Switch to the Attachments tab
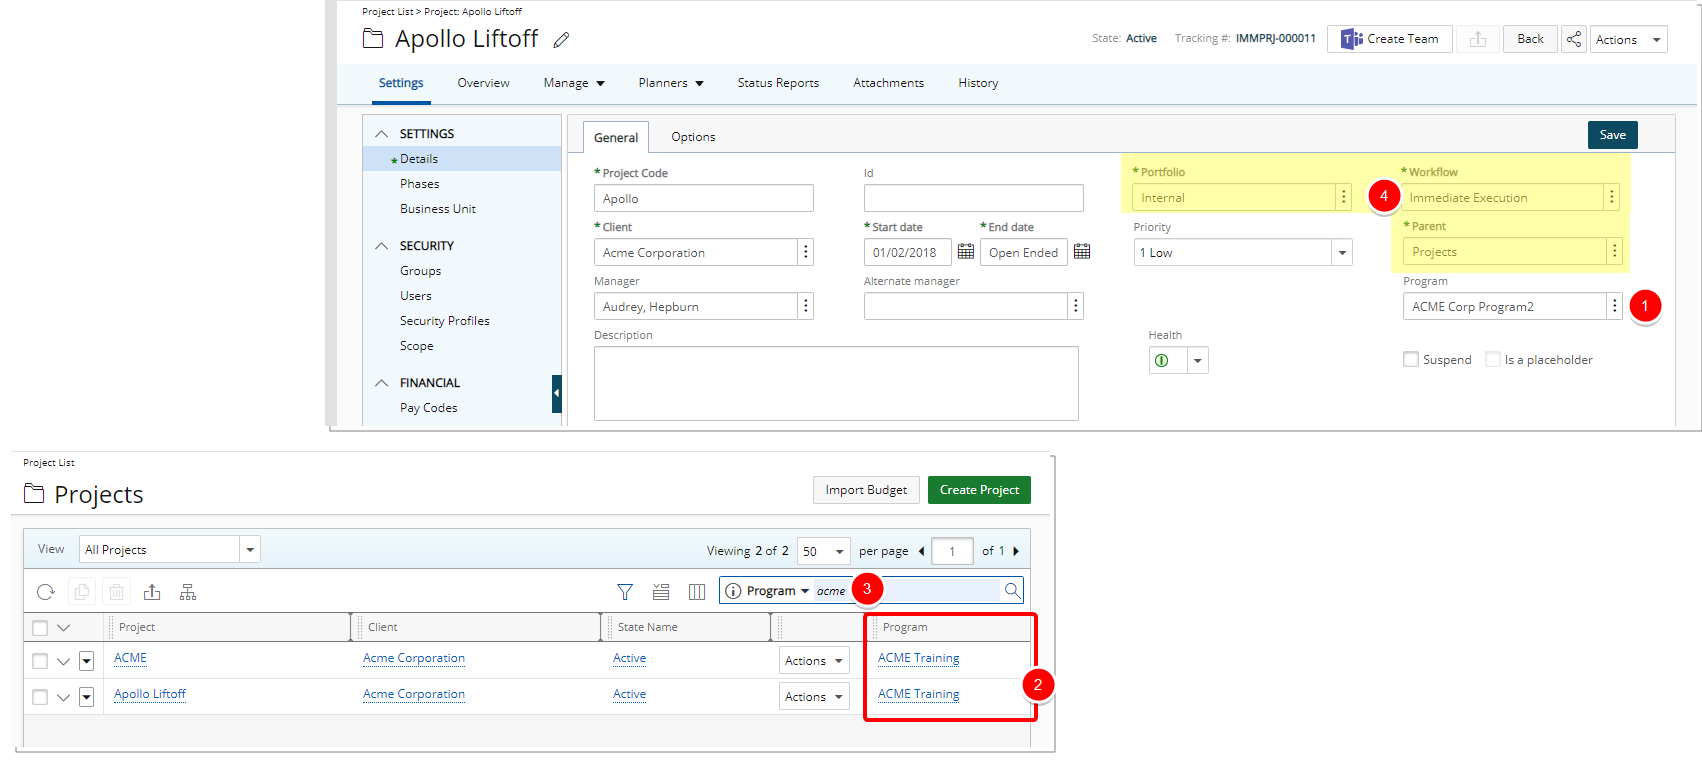 (x=888, y=83)
